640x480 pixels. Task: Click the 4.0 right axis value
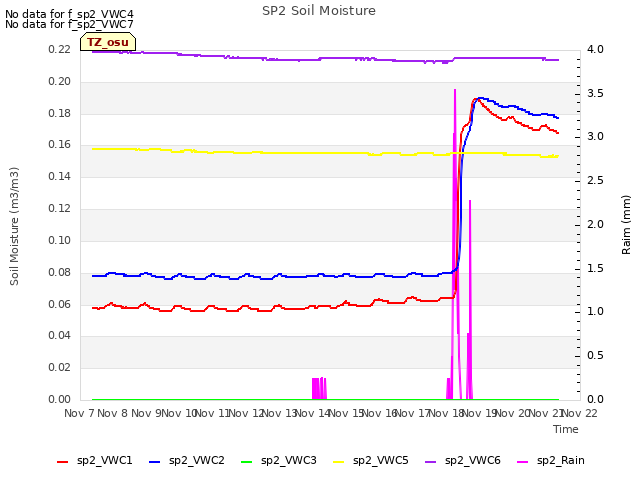tap(595, 49)
